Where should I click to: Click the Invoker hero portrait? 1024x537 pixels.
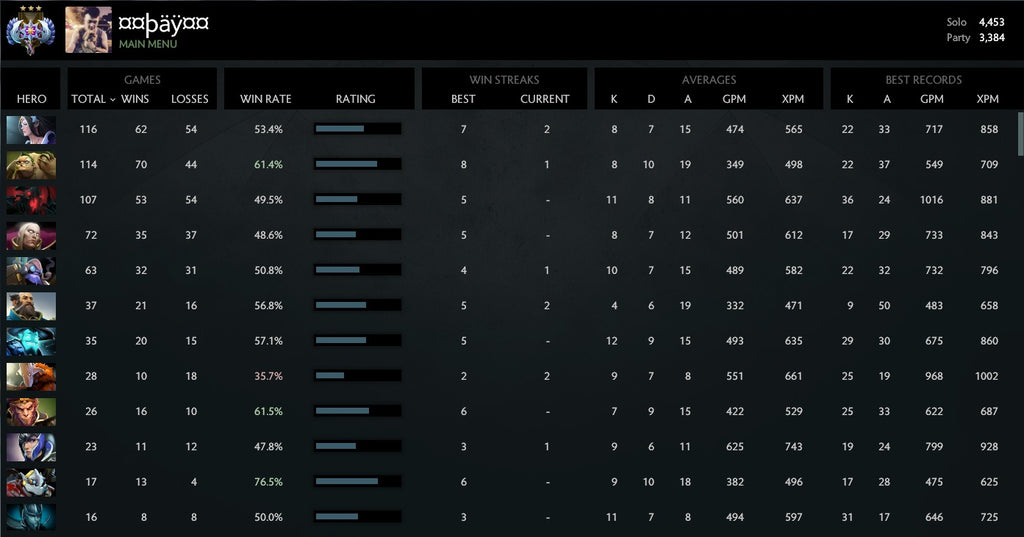coord(31,235)
